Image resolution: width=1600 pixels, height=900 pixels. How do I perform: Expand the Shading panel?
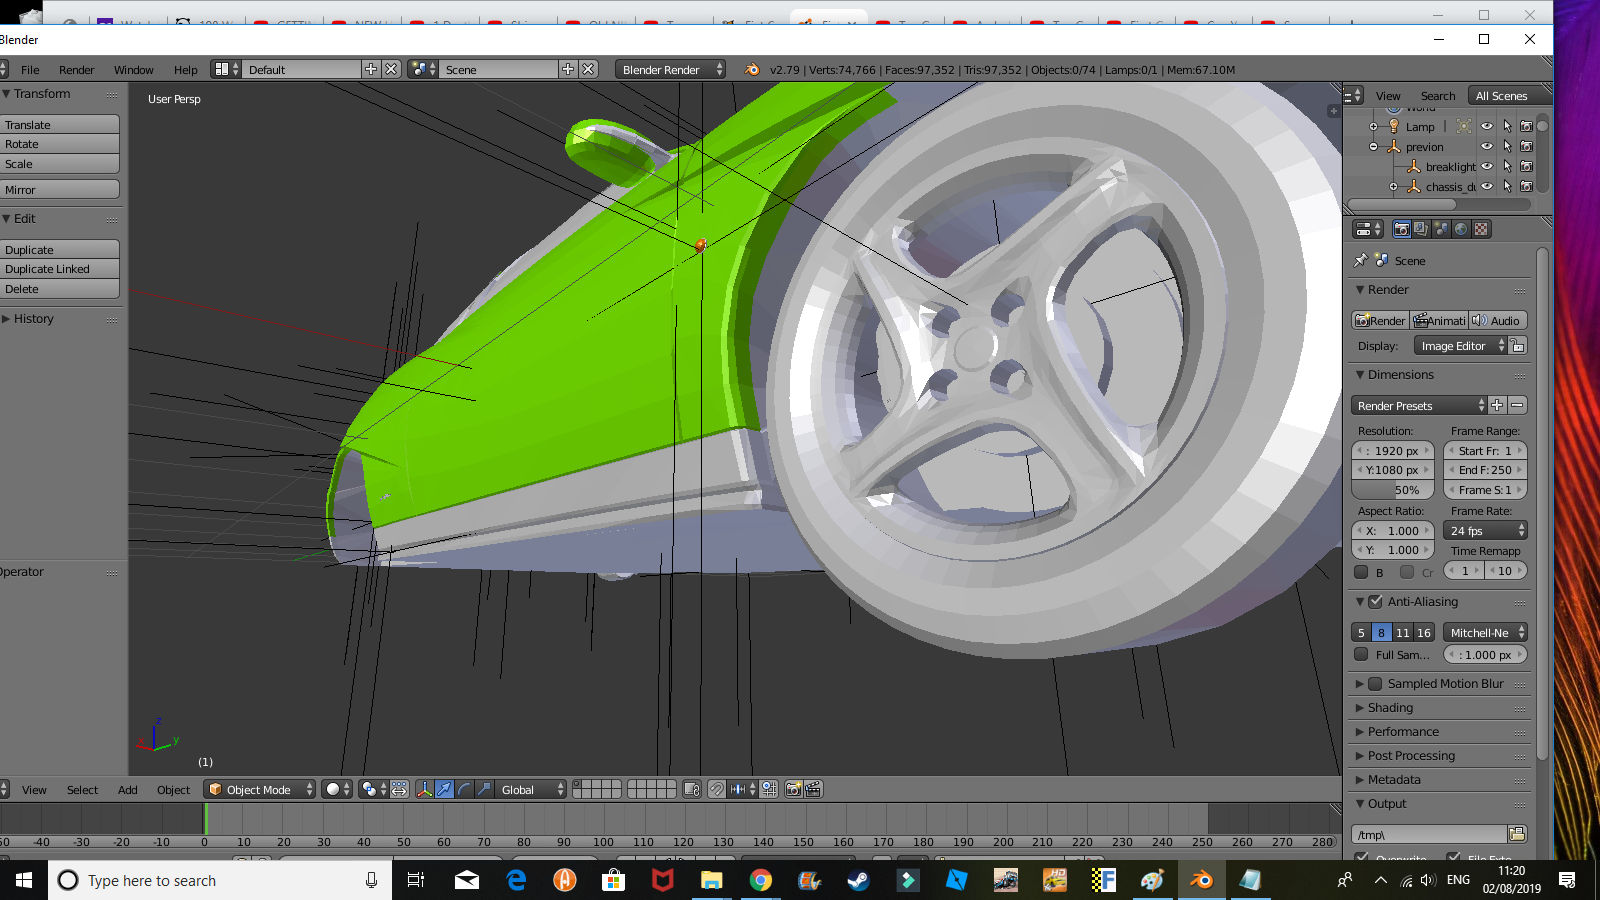[x=1390, y=708]
